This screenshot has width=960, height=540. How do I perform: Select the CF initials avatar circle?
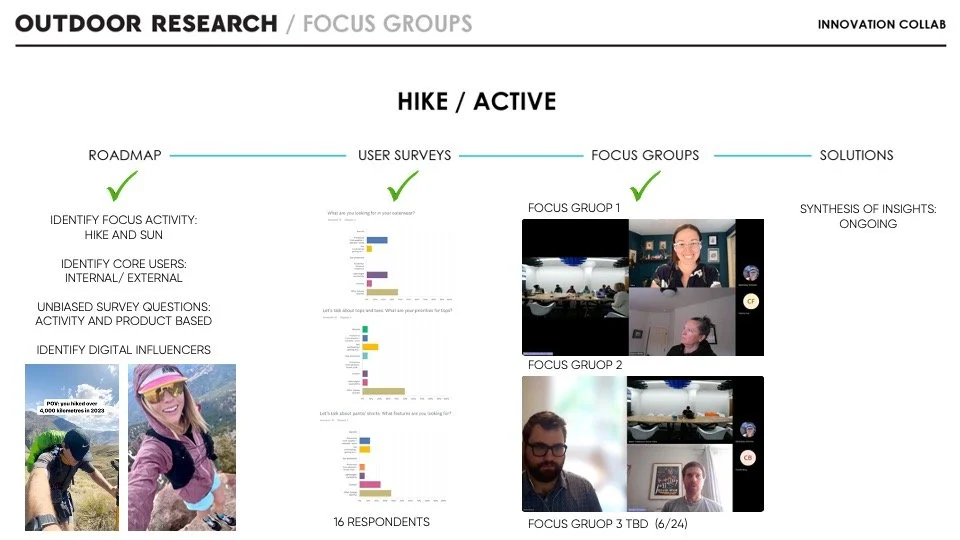751,301
